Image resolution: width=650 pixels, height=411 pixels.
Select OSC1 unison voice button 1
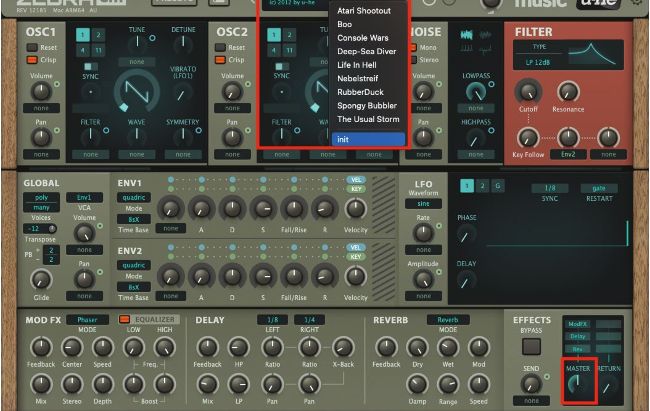(x=82, y=35)
